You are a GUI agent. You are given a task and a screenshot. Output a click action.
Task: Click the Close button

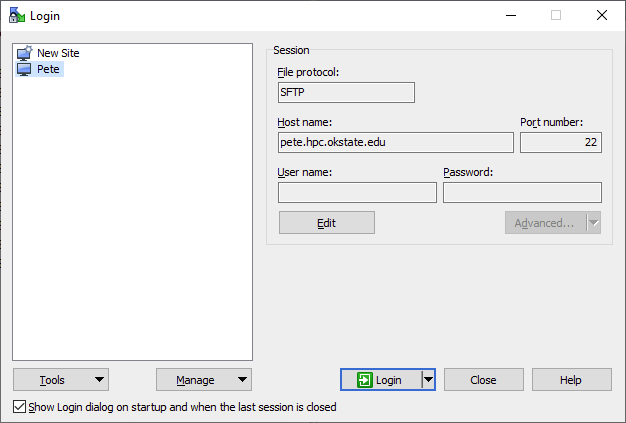[483, 380]
